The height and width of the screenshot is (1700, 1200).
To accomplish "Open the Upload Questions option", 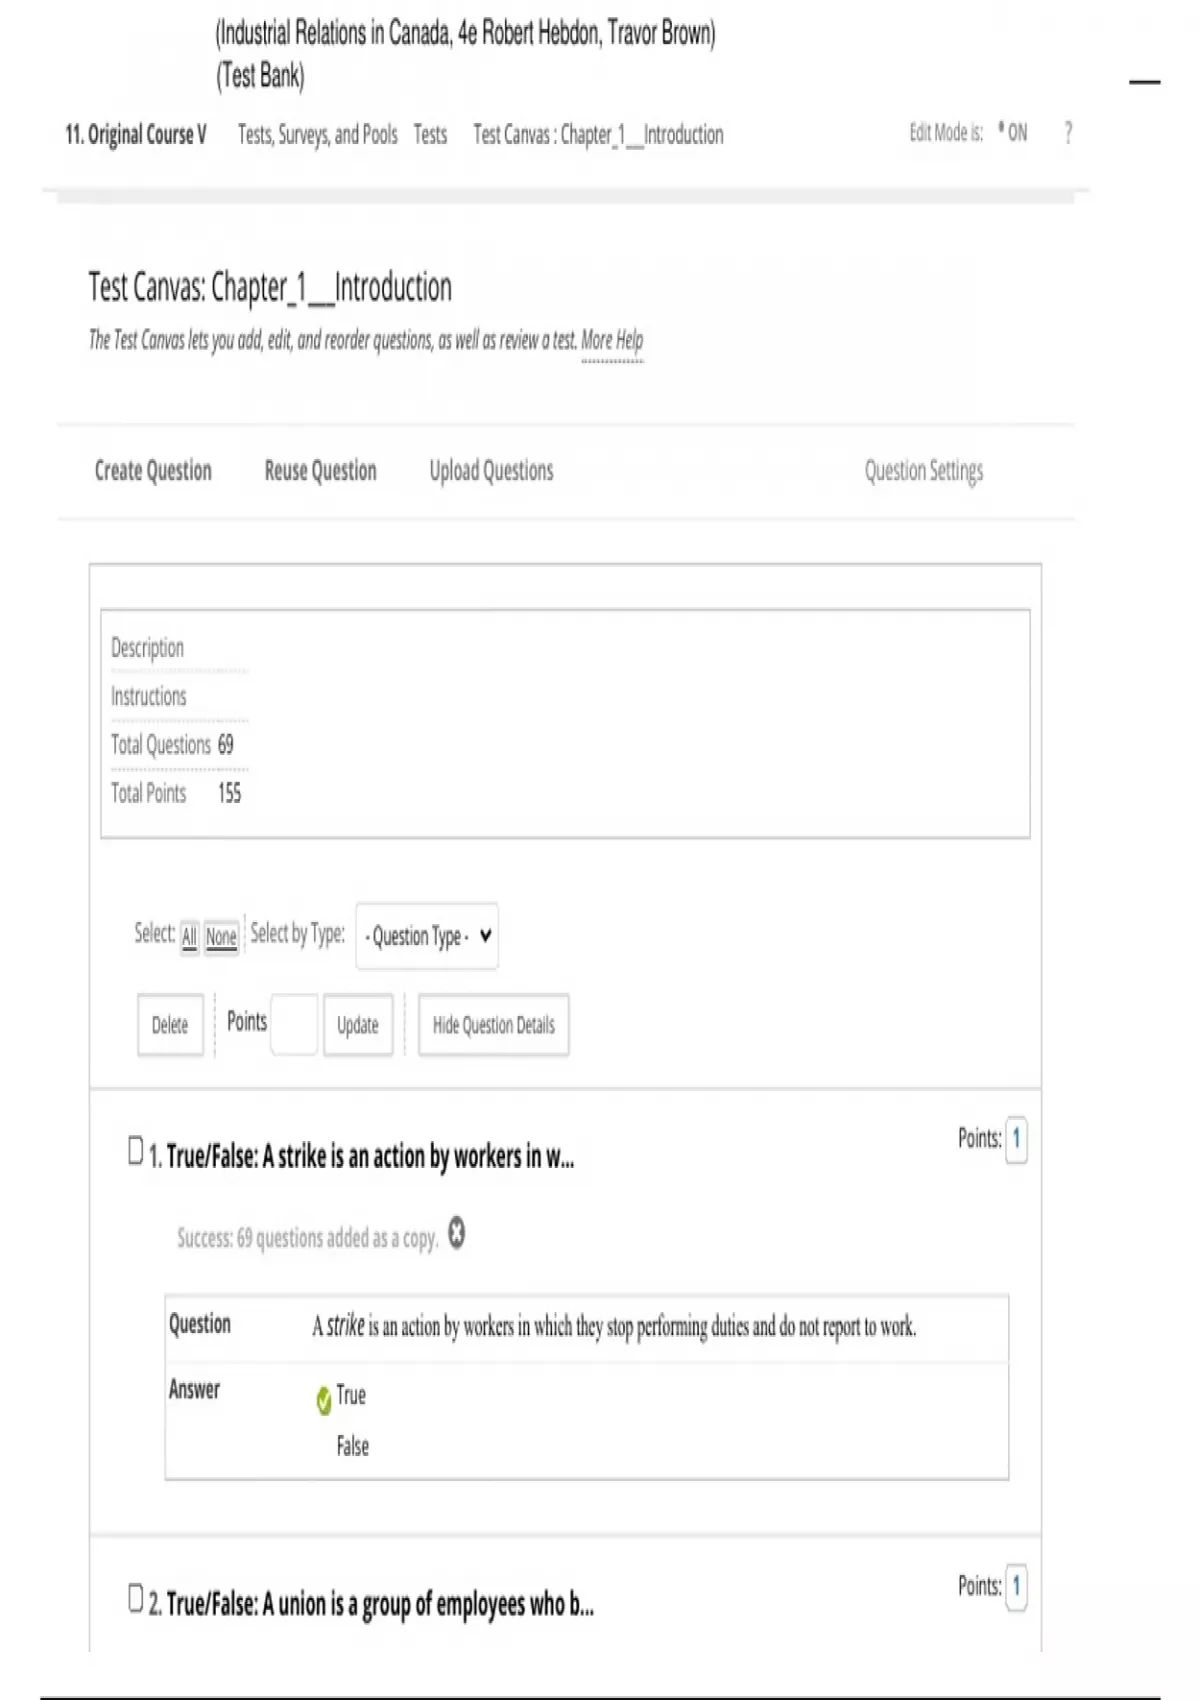I will [491, 471].
